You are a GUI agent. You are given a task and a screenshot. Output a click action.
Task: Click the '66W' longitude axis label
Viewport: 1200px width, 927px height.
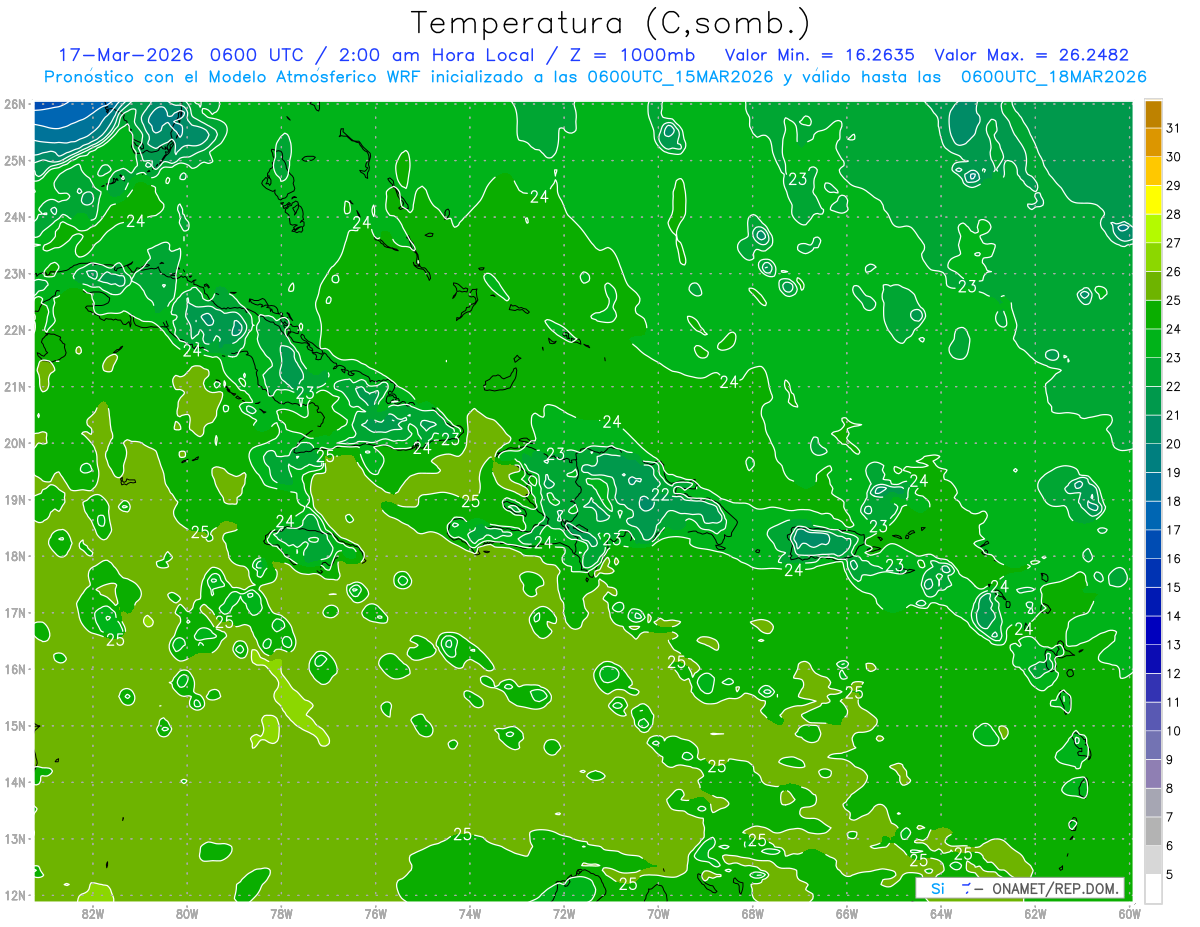pos(847,913)
